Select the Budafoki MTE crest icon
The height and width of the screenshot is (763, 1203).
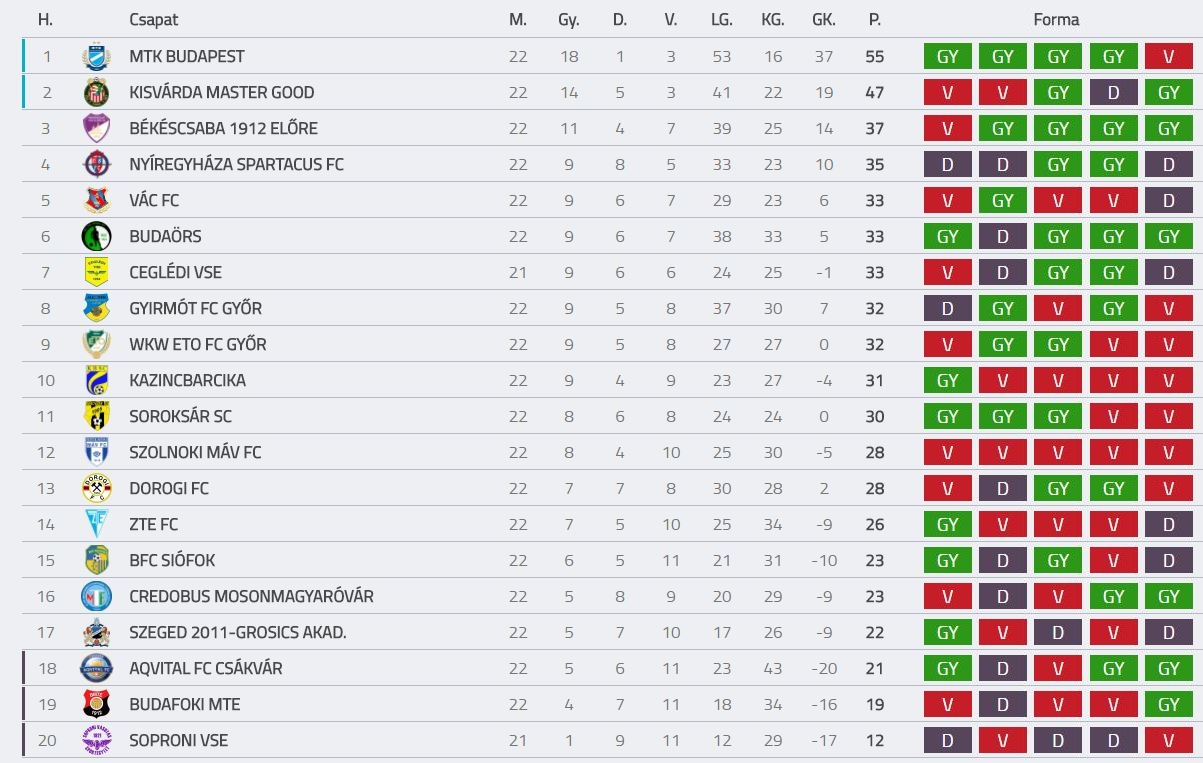click(x=96, y=705)
